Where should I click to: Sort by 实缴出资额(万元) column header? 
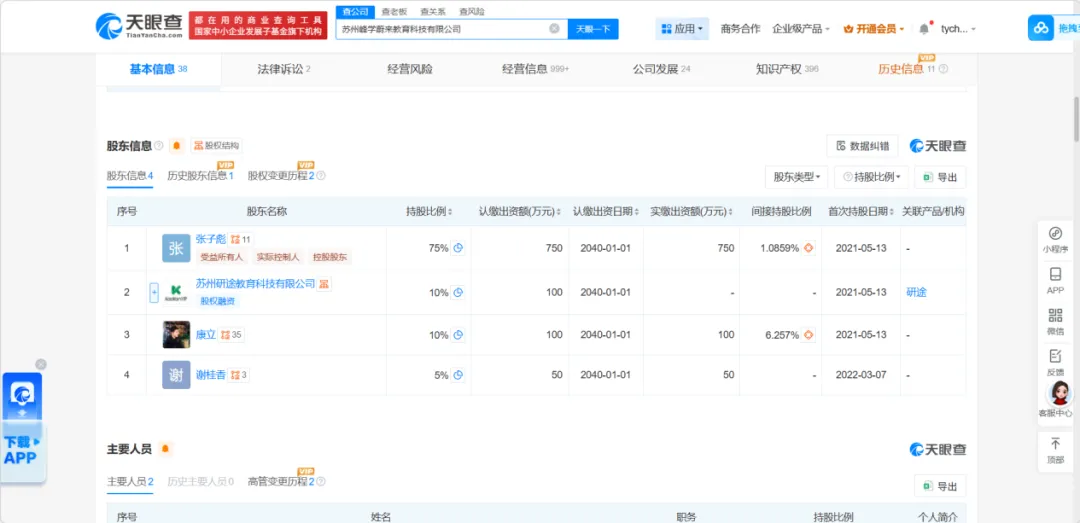692,212
